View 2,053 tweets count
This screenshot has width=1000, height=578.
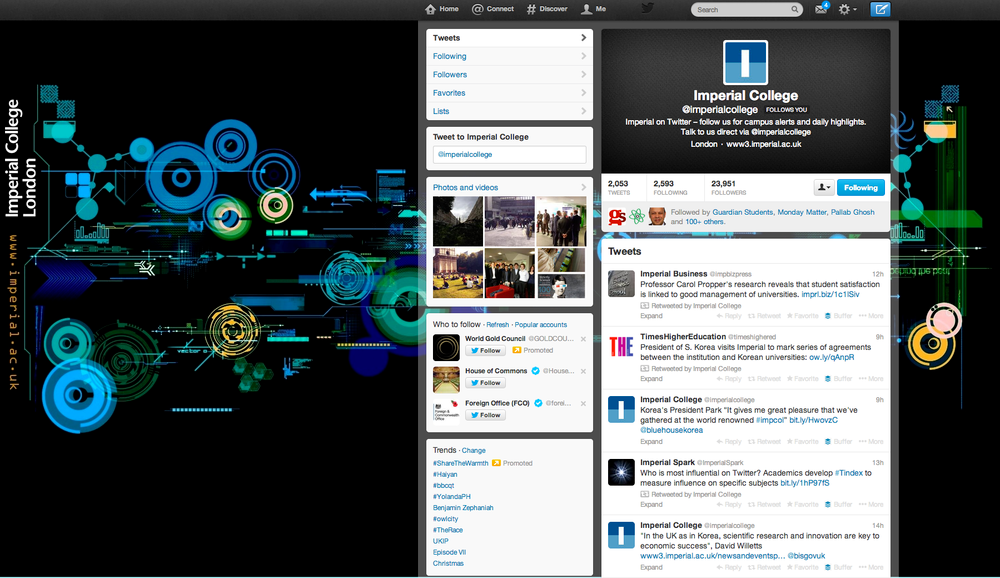[619, 187]
